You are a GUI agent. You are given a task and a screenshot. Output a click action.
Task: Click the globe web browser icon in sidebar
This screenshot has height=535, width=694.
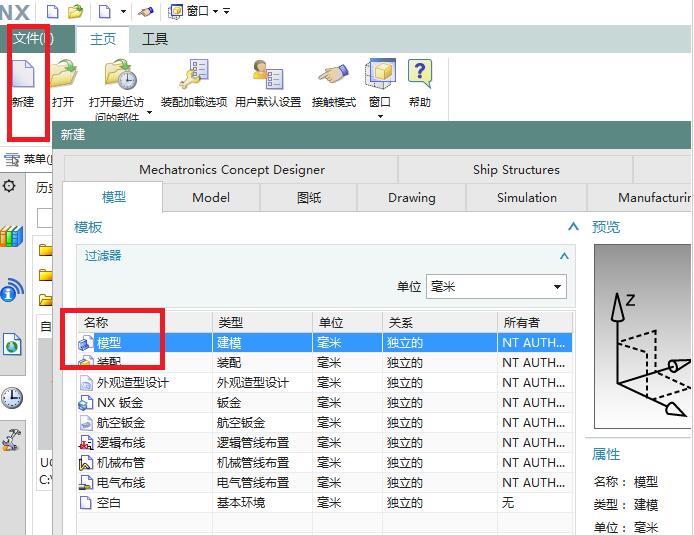coord(11,346)
